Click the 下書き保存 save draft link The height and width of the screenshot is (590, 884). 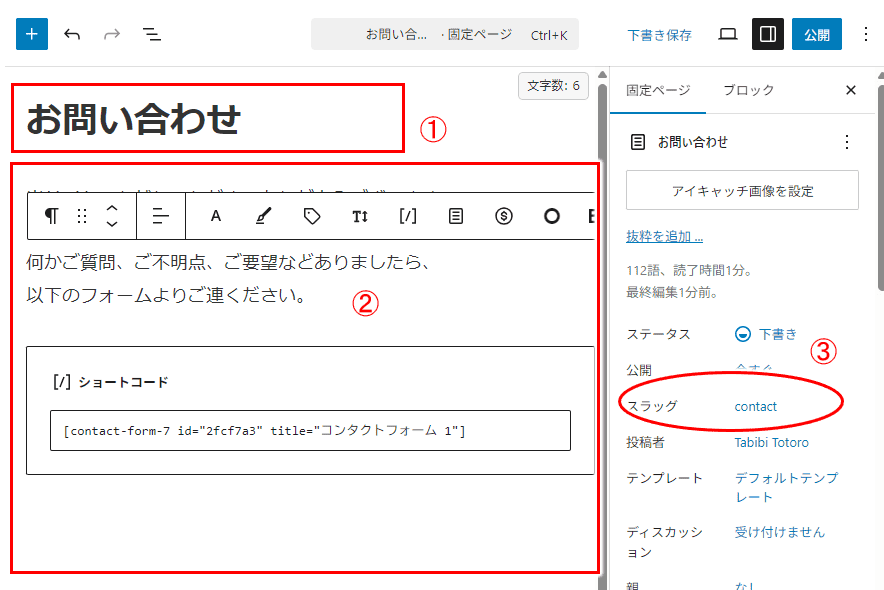(659, 35)
